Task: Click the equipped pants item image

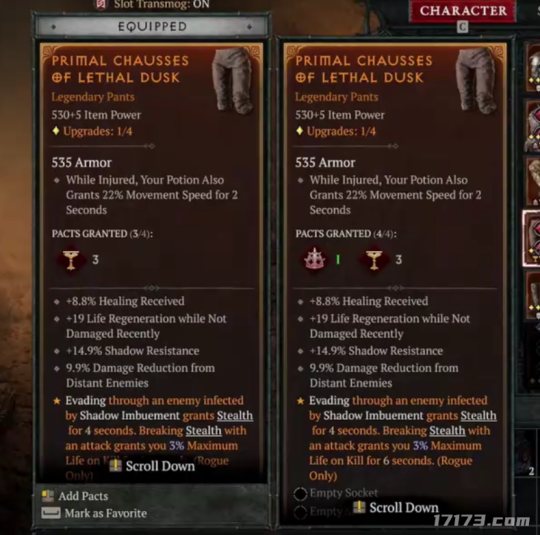Action: tap(233, 80)
